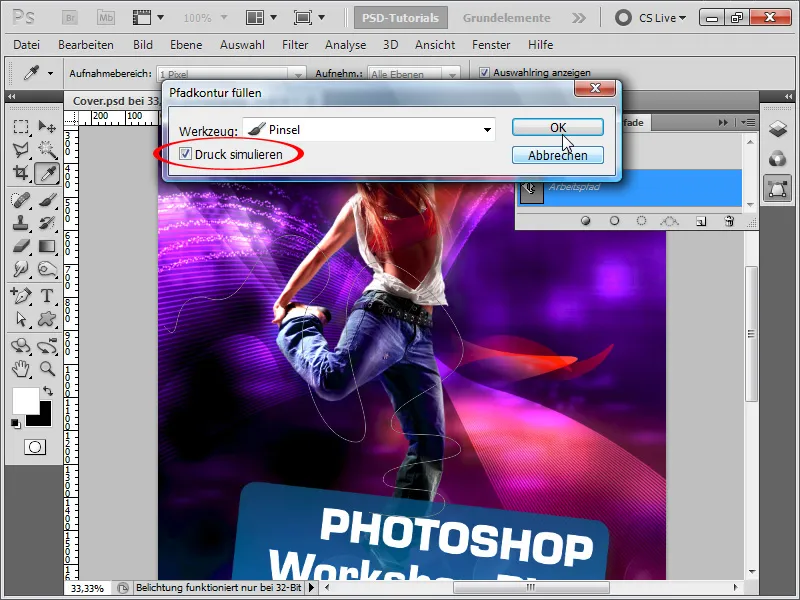This screenshot has width=800, height=600.
Task: Switch to the PSD-Tutorials workspace
Action: click(x=401, y=18)
